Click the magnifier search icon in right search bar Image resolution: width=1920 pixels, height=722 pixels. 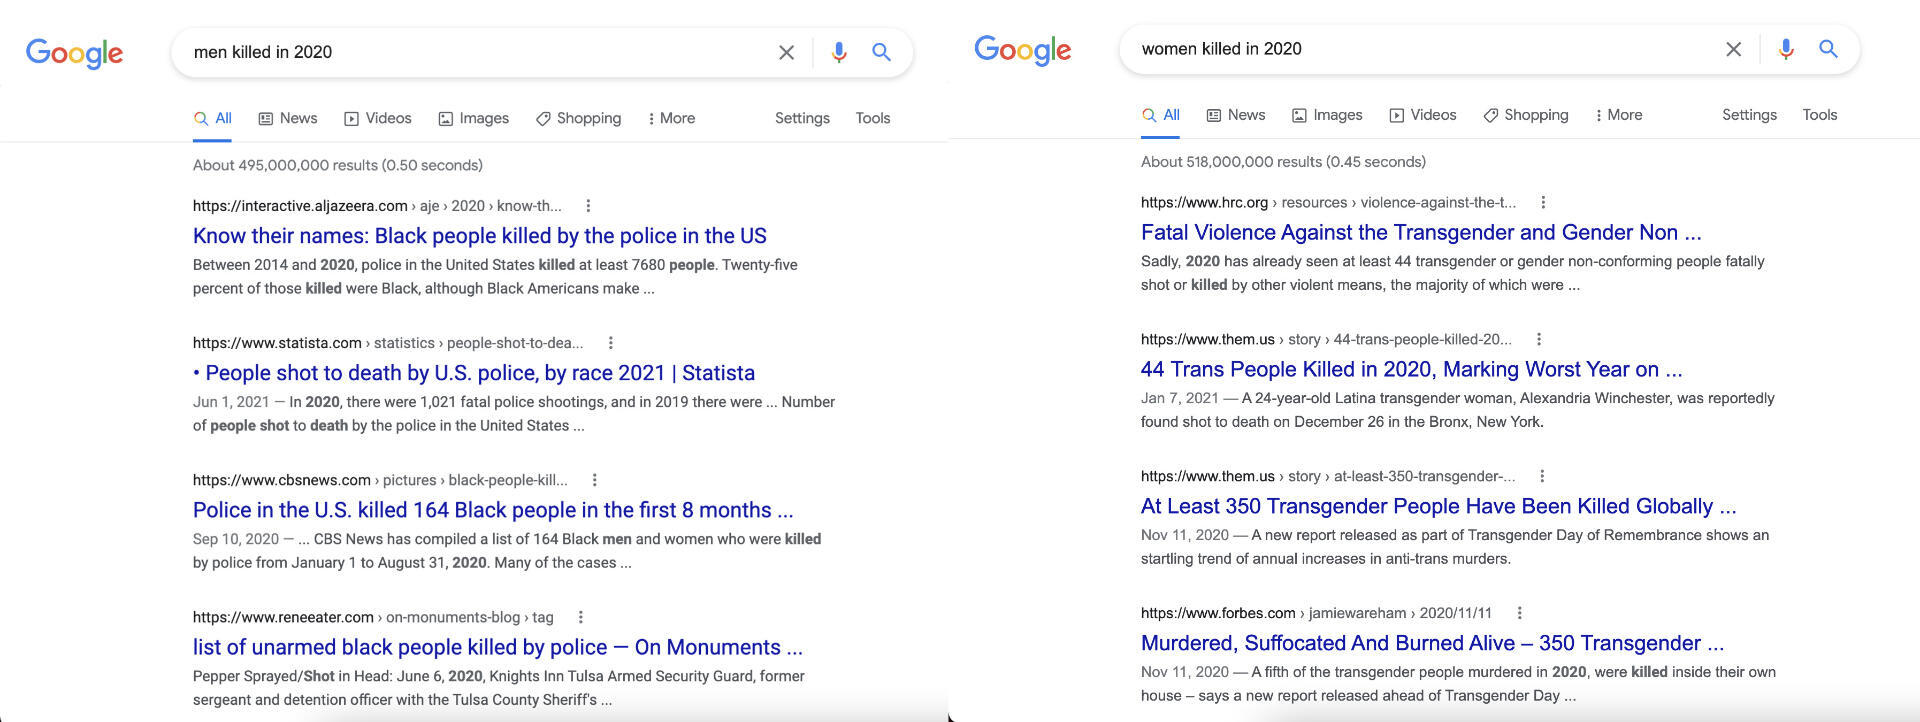click(x=1828, y=49)
